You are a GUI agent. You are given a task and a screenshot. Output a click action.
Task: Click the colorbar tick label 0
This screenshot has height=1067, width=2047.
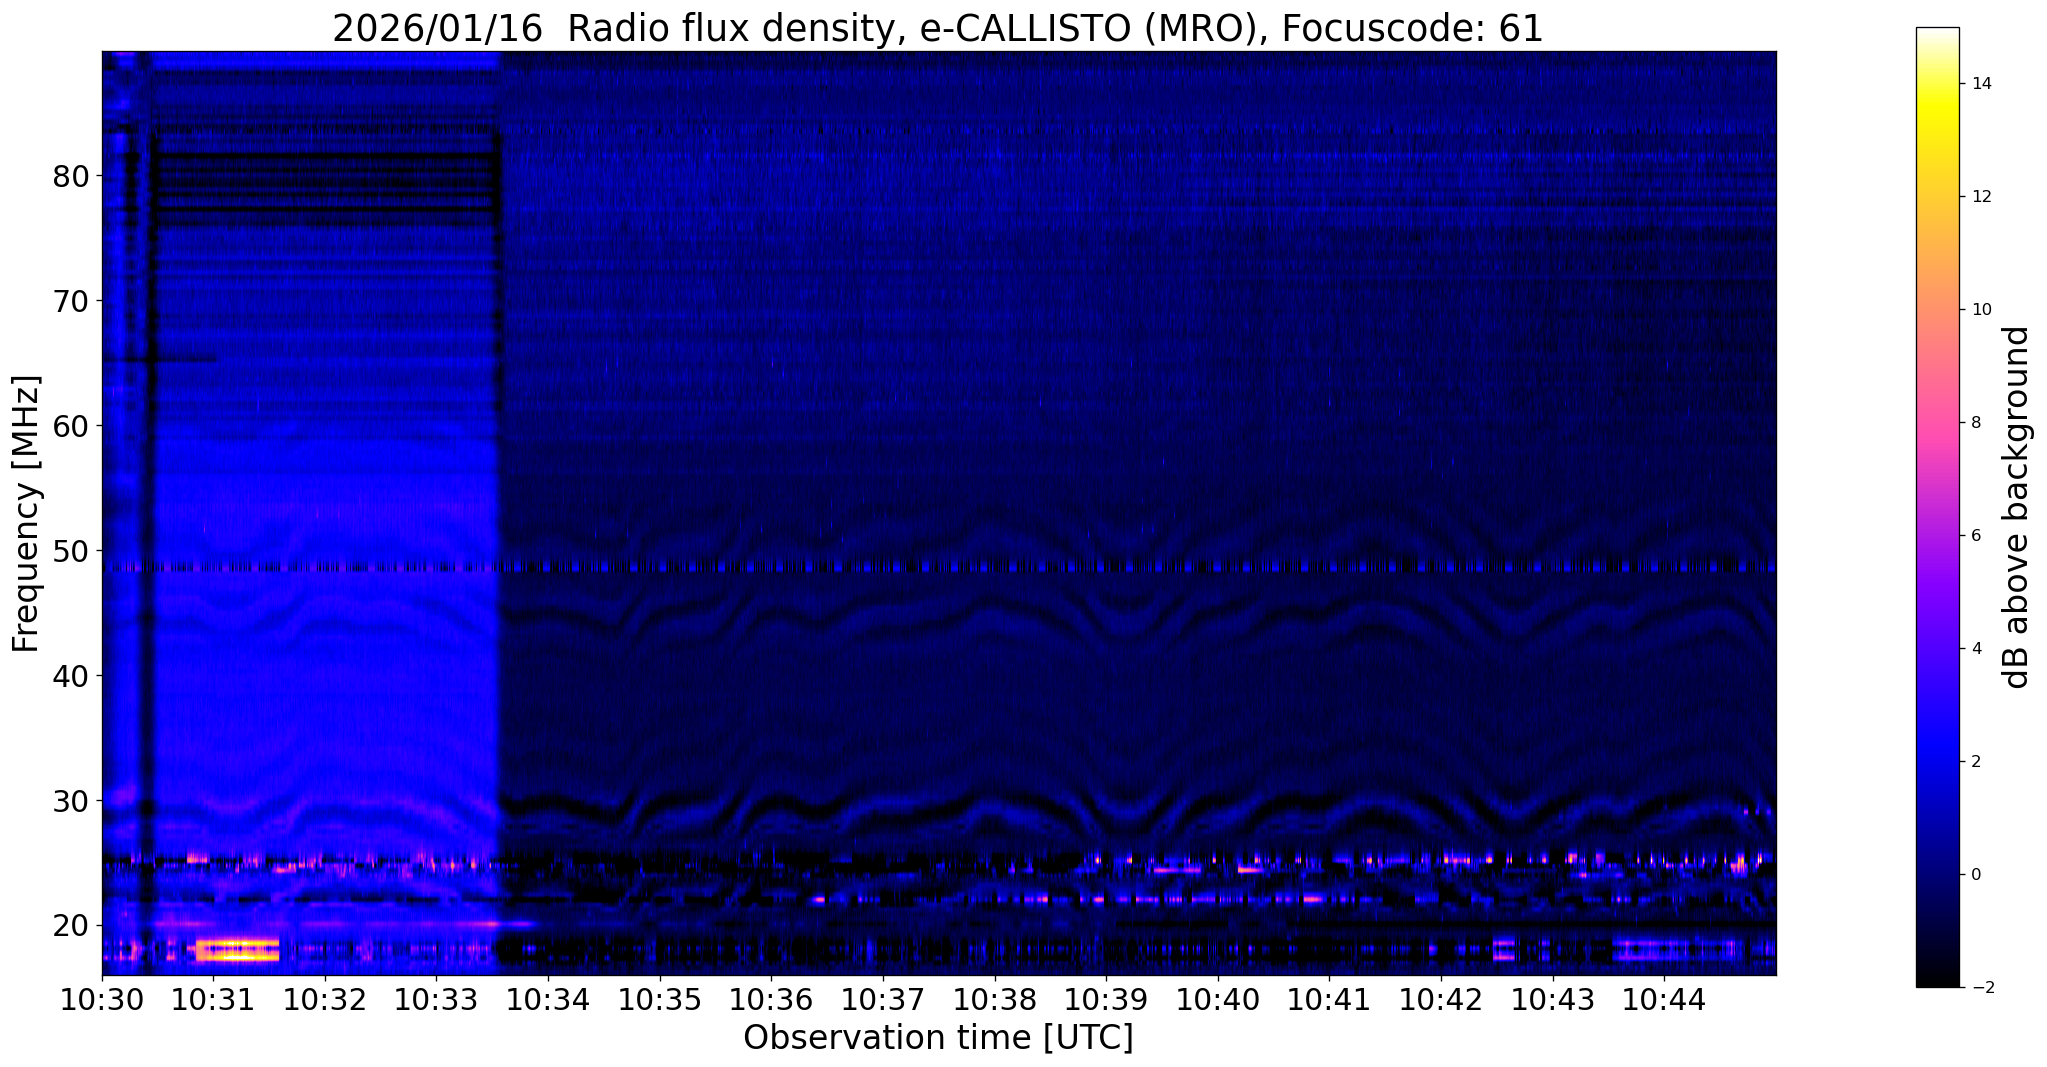tap(1974, 875)
